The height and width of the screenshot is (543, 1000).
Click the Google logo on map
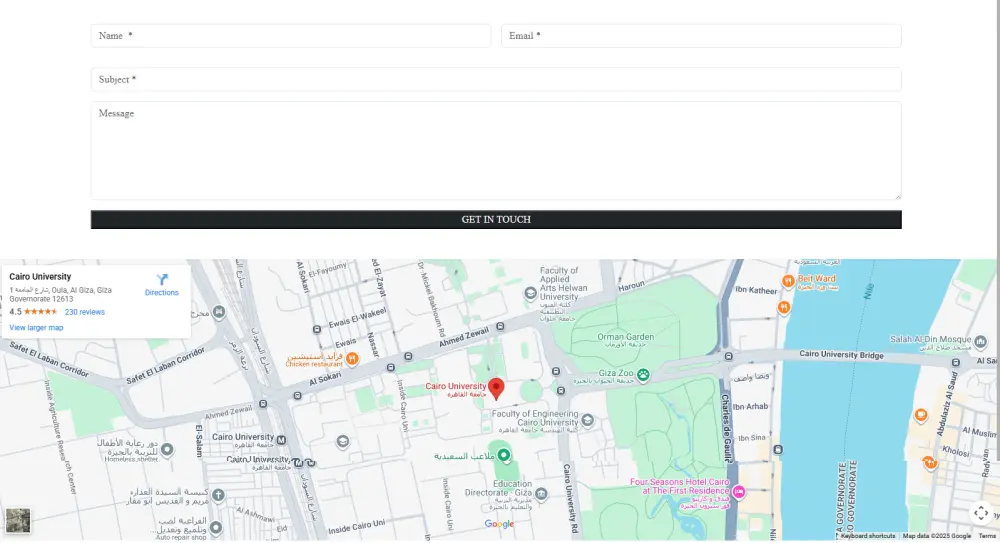[x=499, y=524]
